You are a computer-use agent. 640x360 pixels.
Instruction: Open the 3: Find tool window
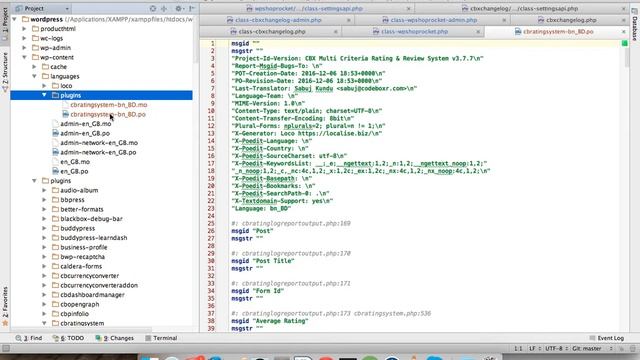click(x=29, y=338)
